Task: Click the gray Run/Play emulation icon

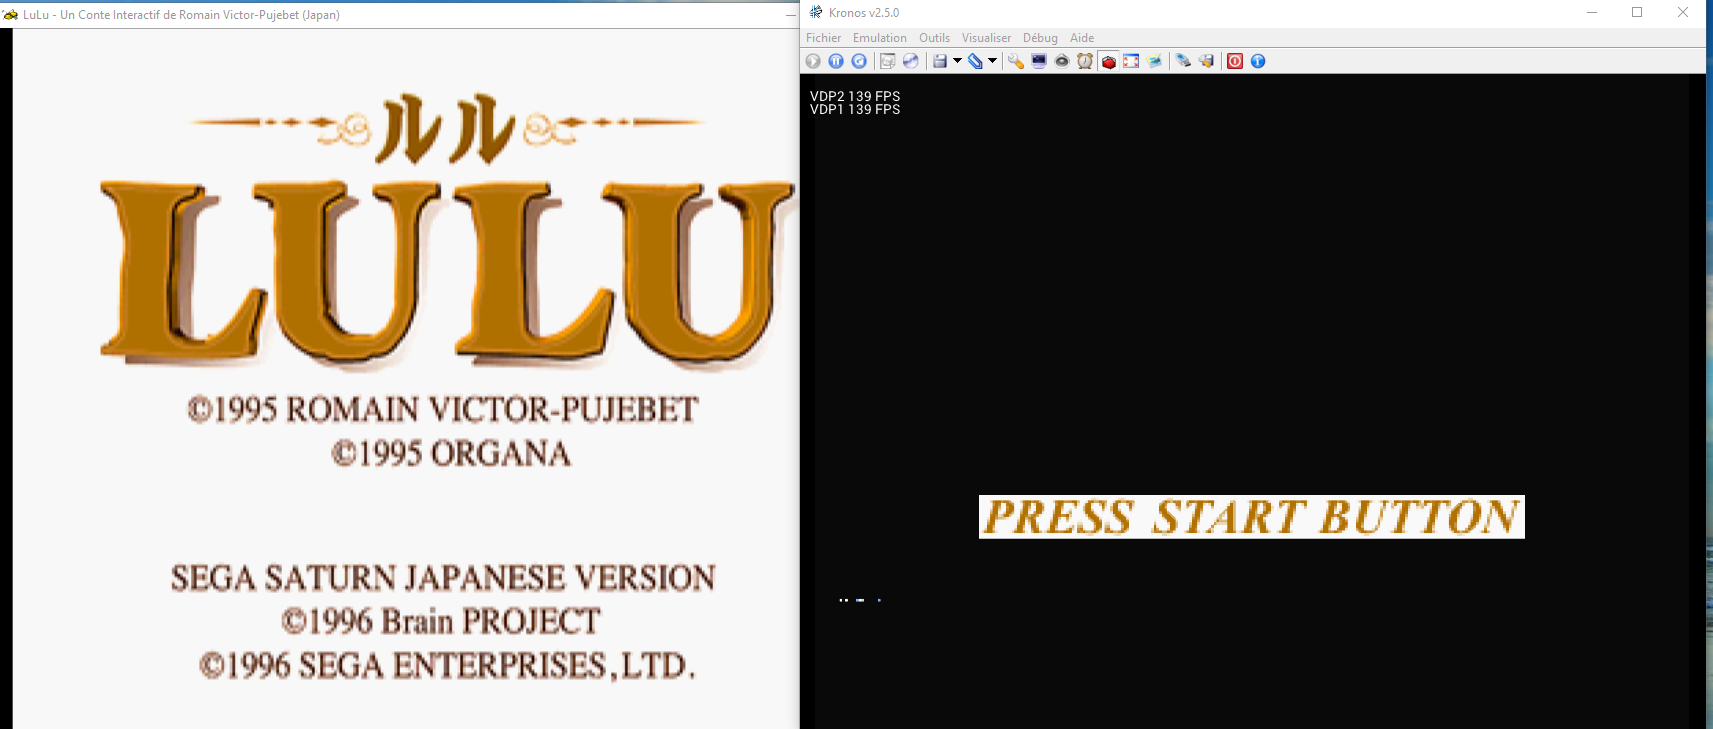Action: [x=813, y=61]
